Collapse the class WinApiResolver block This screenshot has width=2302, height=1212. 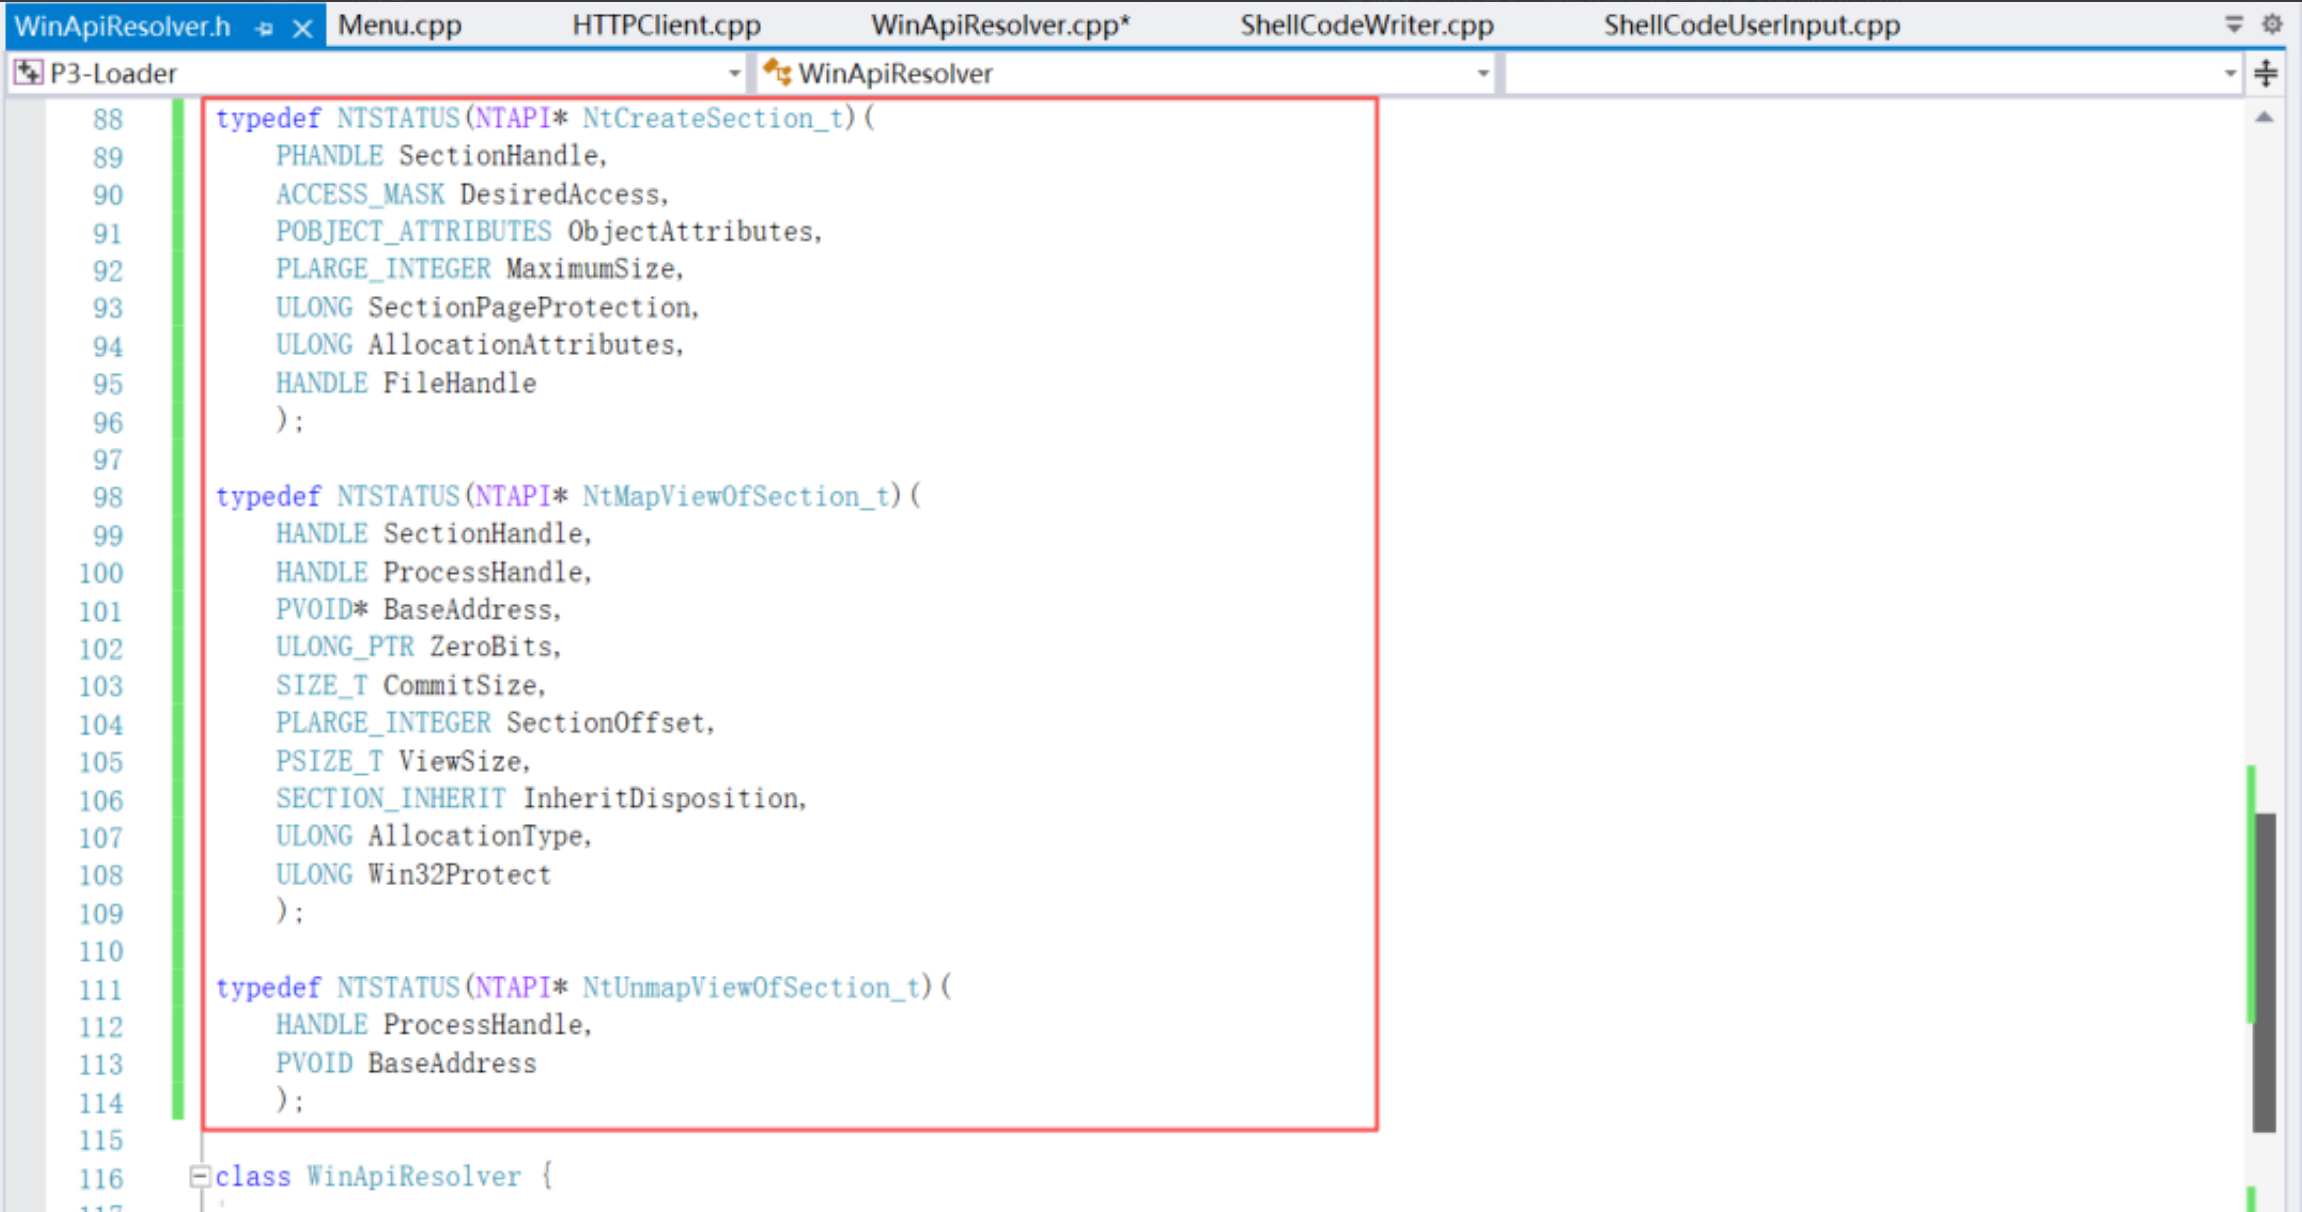point(199,1176)
